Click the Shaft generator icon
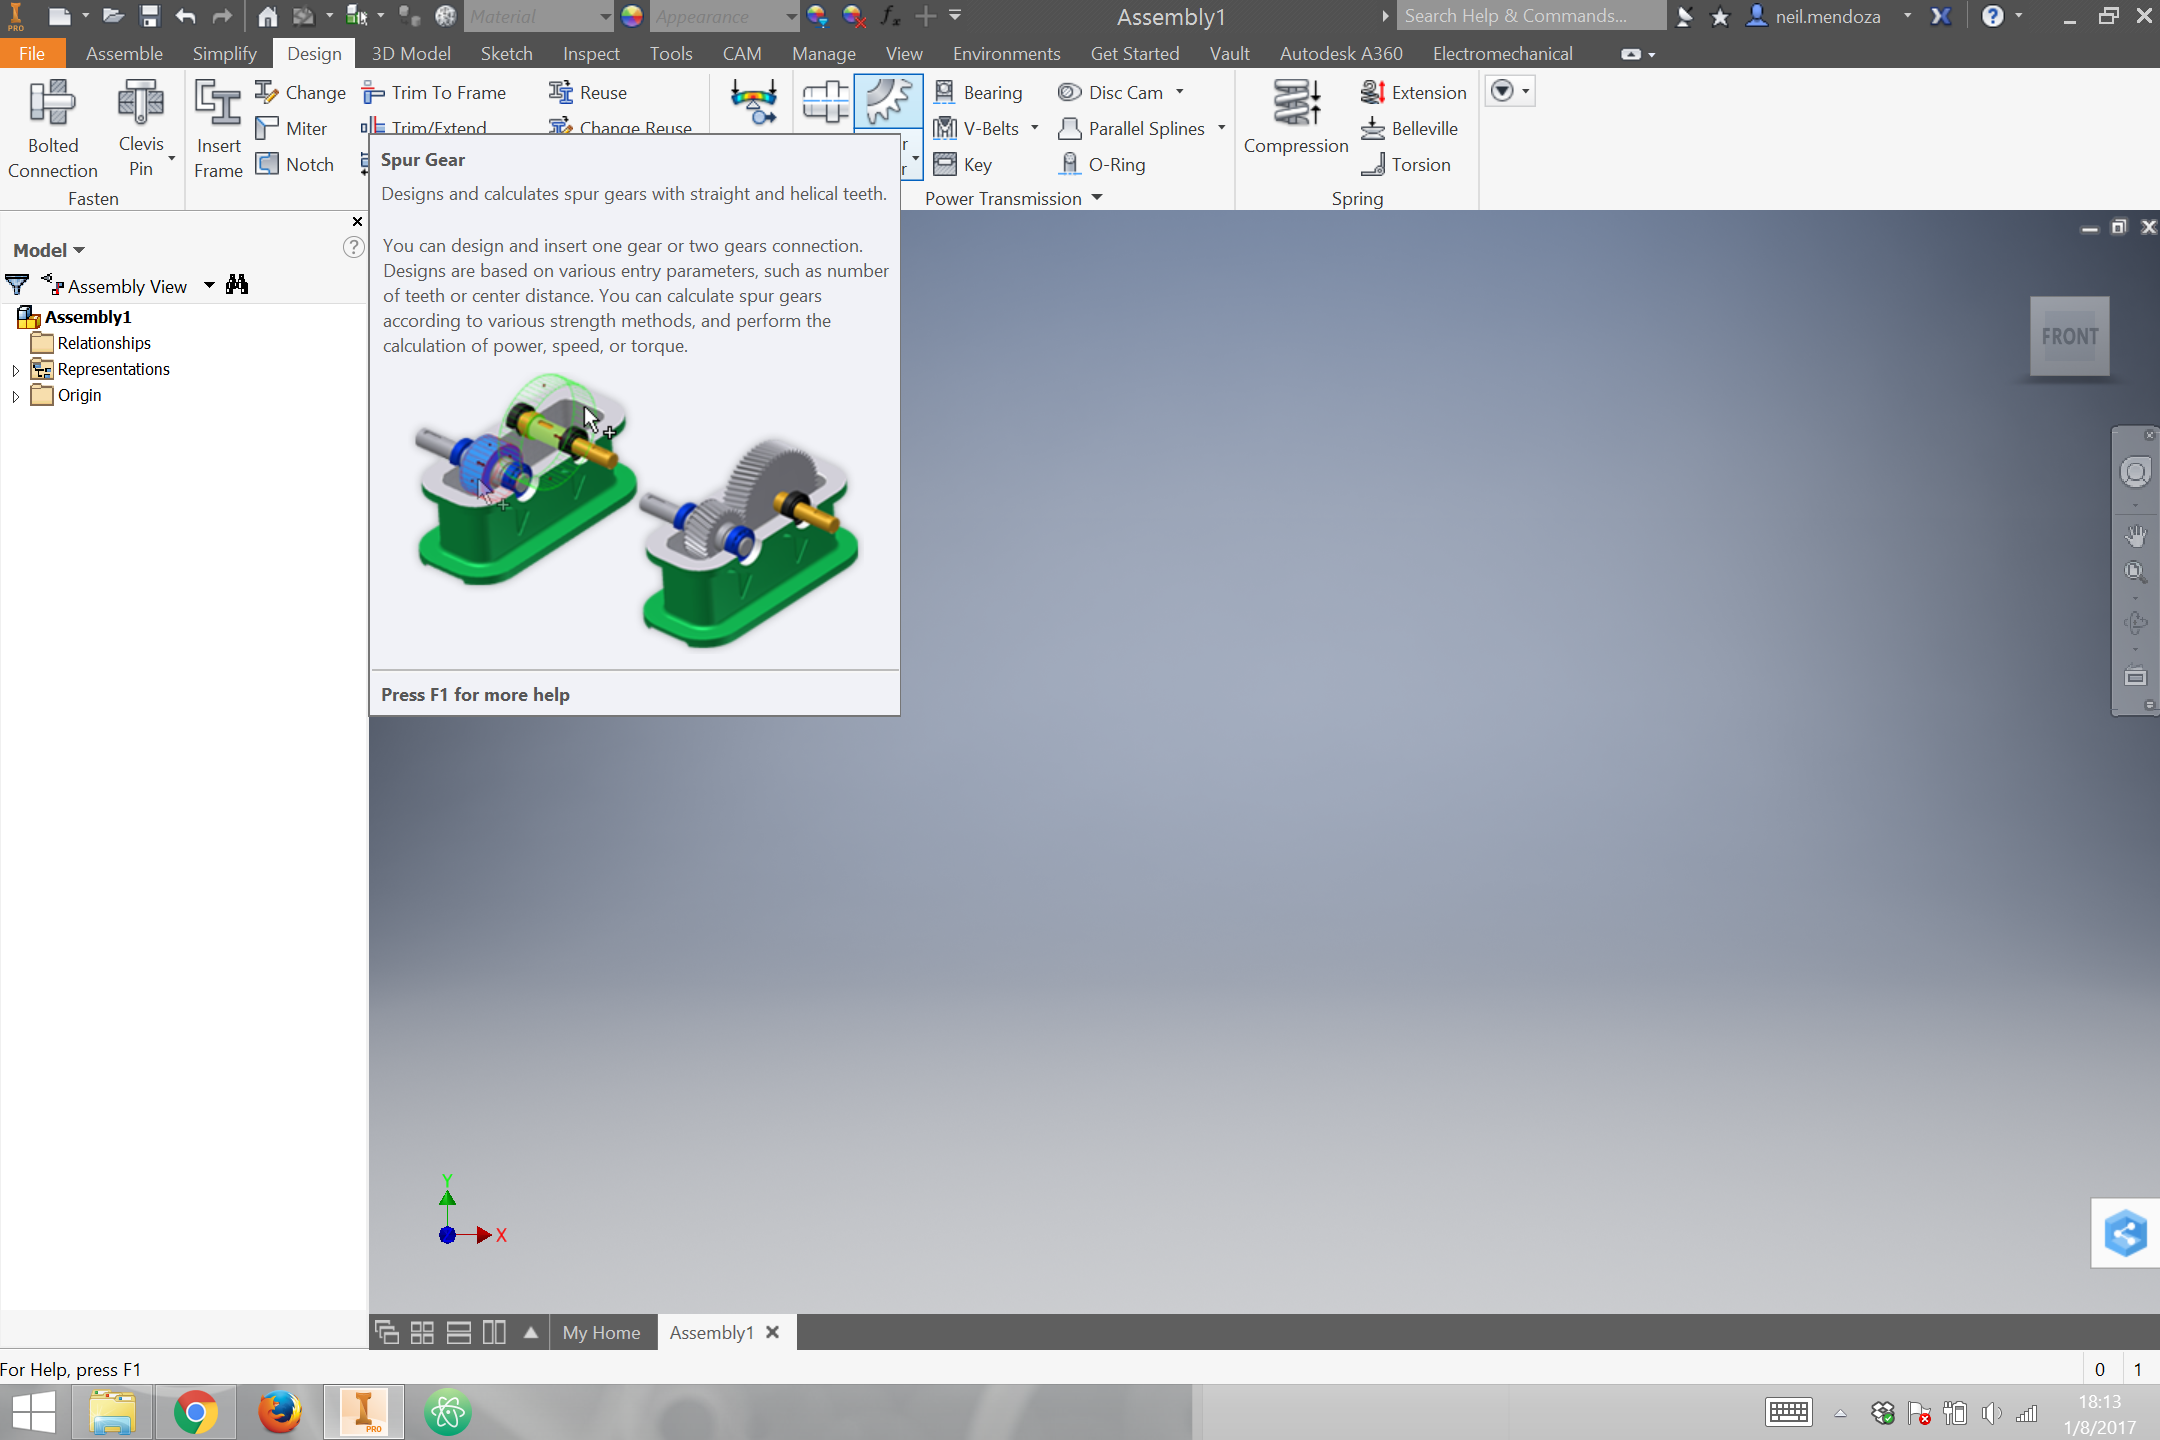 (825, 102)
